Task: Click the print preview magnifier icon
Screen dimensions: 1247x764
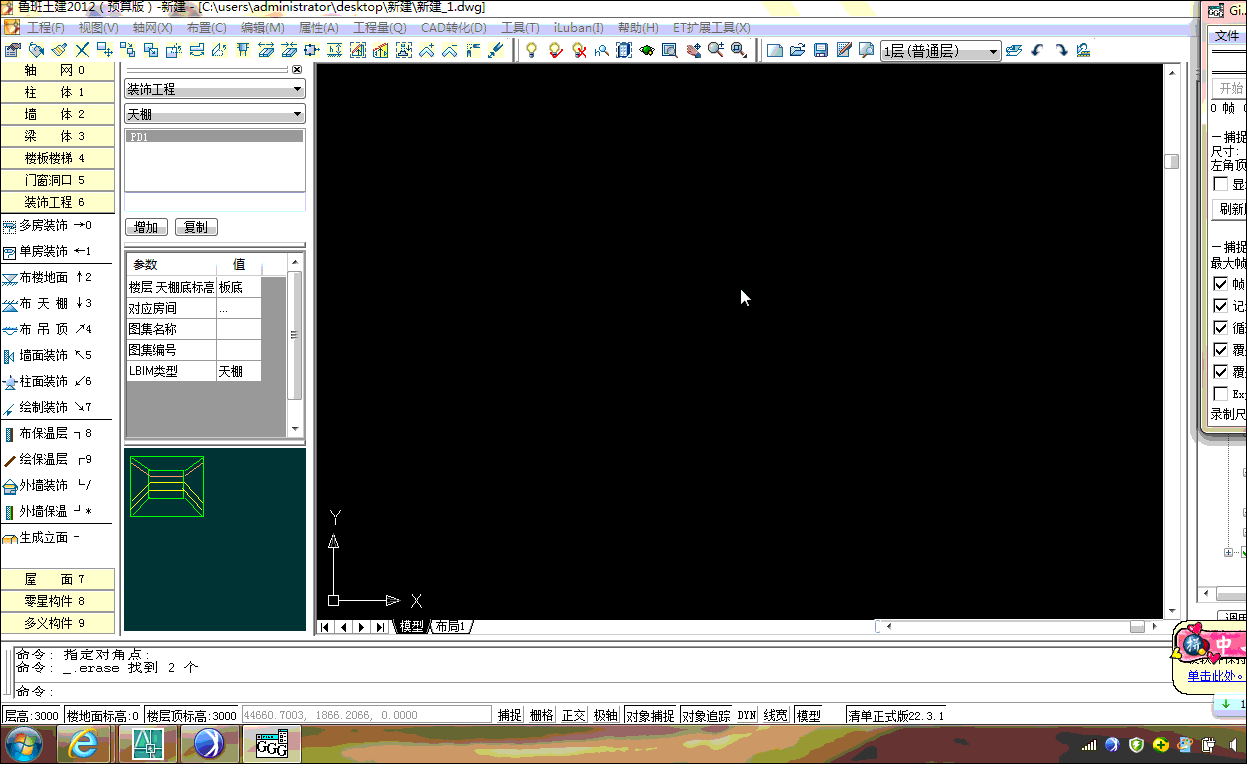Action: (x=866, y=50)
